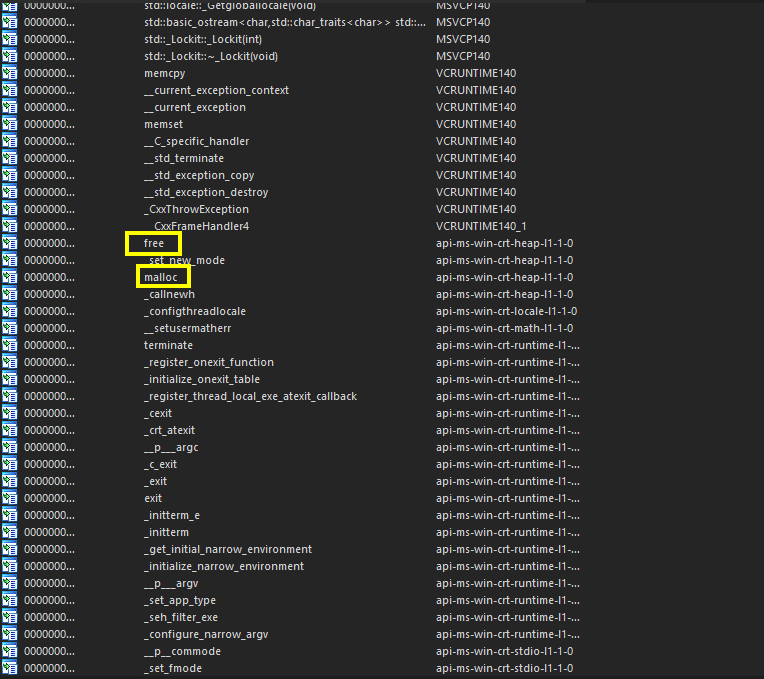Select the __C_specific_handler import name
The image size is (764, 679).
click(x=196, y=141)
